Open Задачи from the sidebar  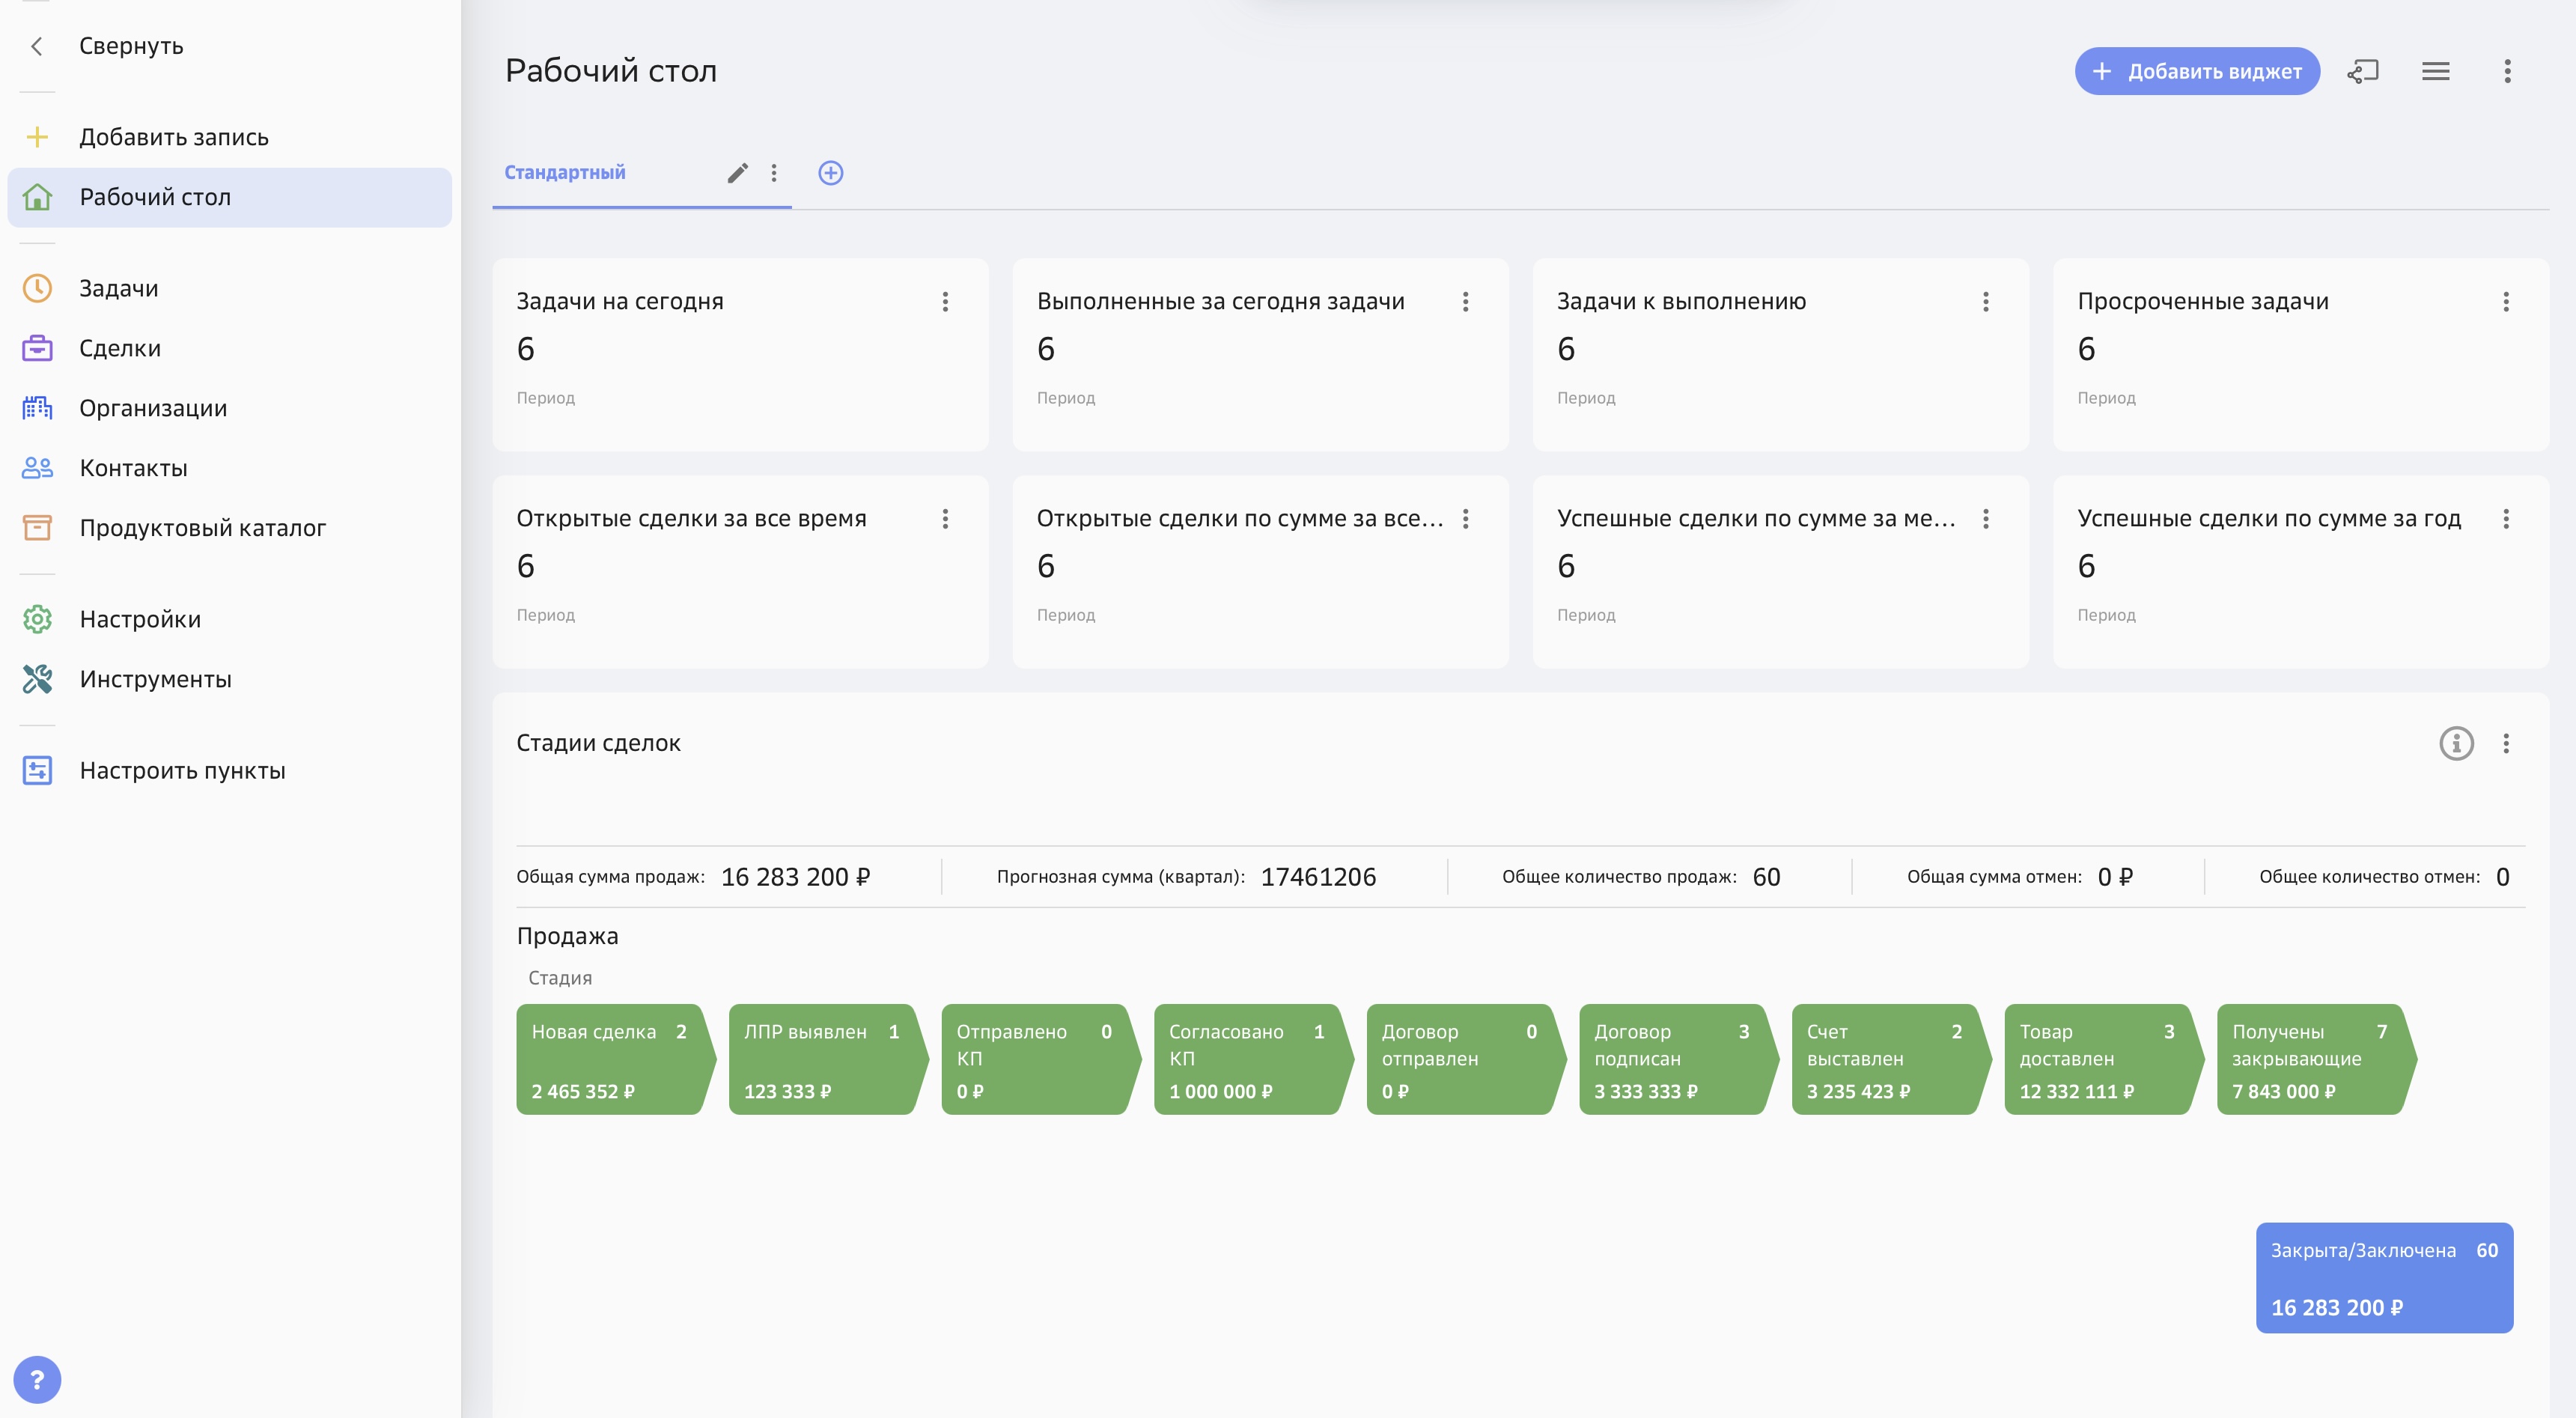118,288
